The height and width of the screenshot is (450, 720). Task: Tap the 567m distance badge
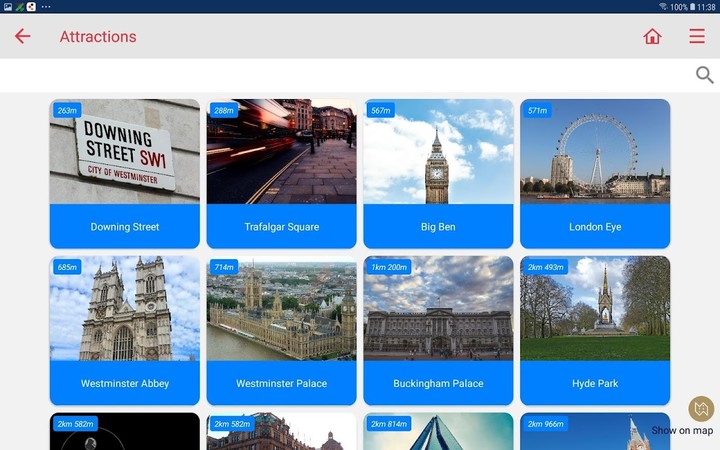(381, 110)
